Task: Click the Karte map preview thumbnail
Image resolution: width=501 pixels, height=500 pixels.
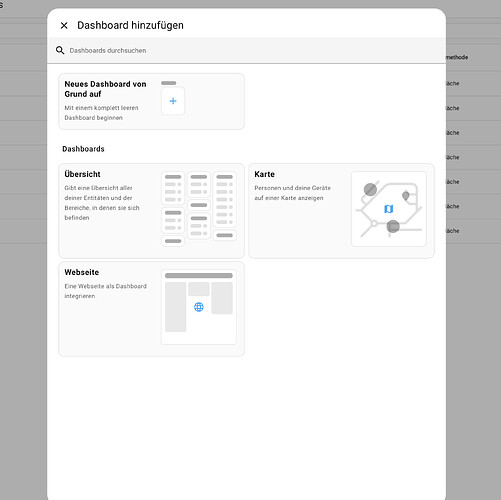Action: [x=389, y=209]
